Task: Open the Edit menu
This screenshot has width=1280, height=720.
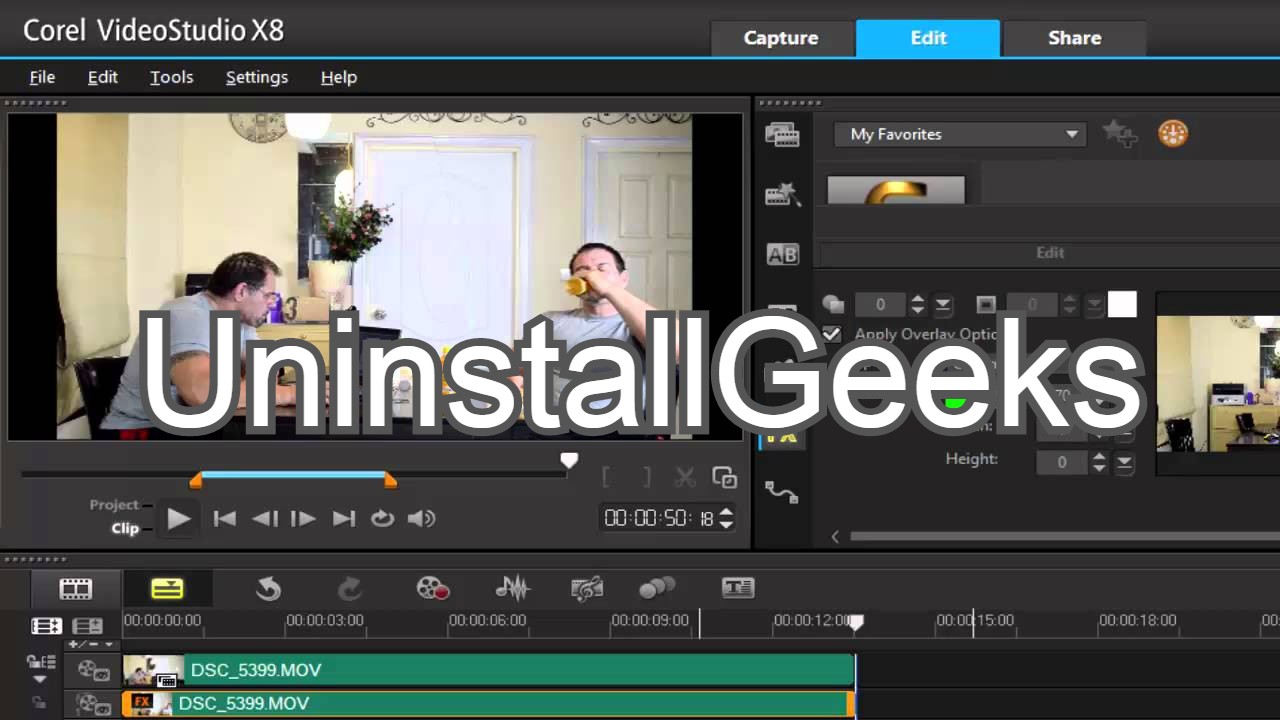Action: (x=103, y=77)
